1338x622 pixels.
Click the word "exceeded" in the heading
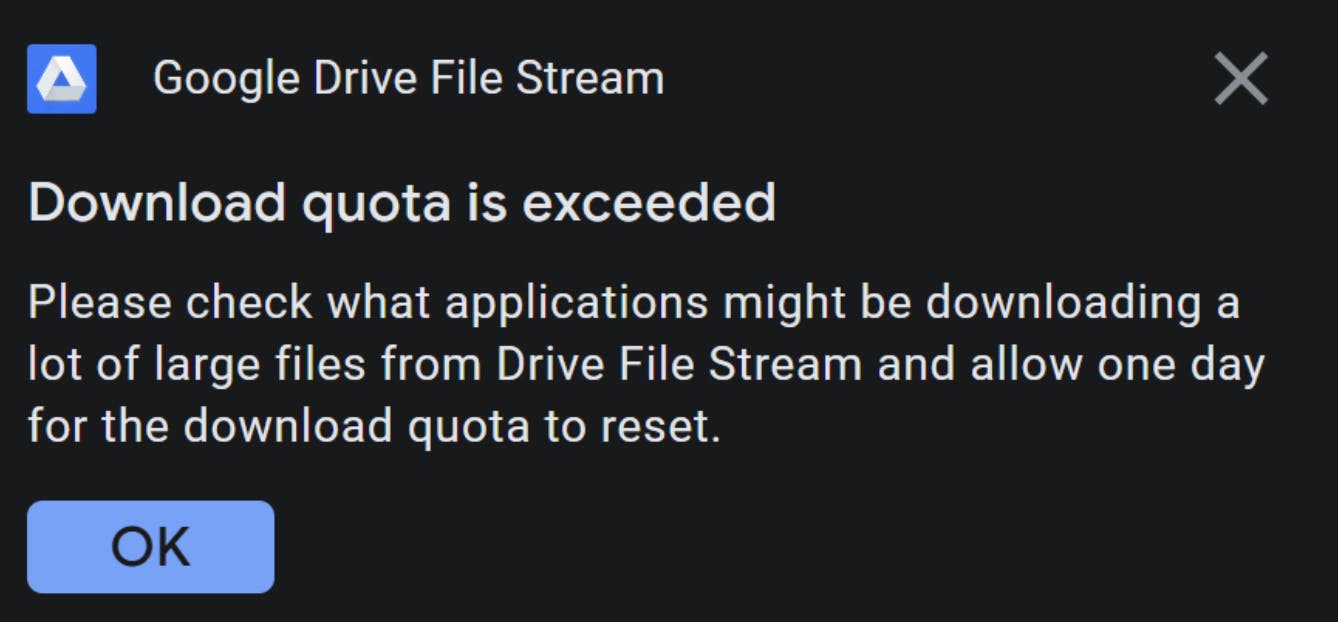(649, 203)
